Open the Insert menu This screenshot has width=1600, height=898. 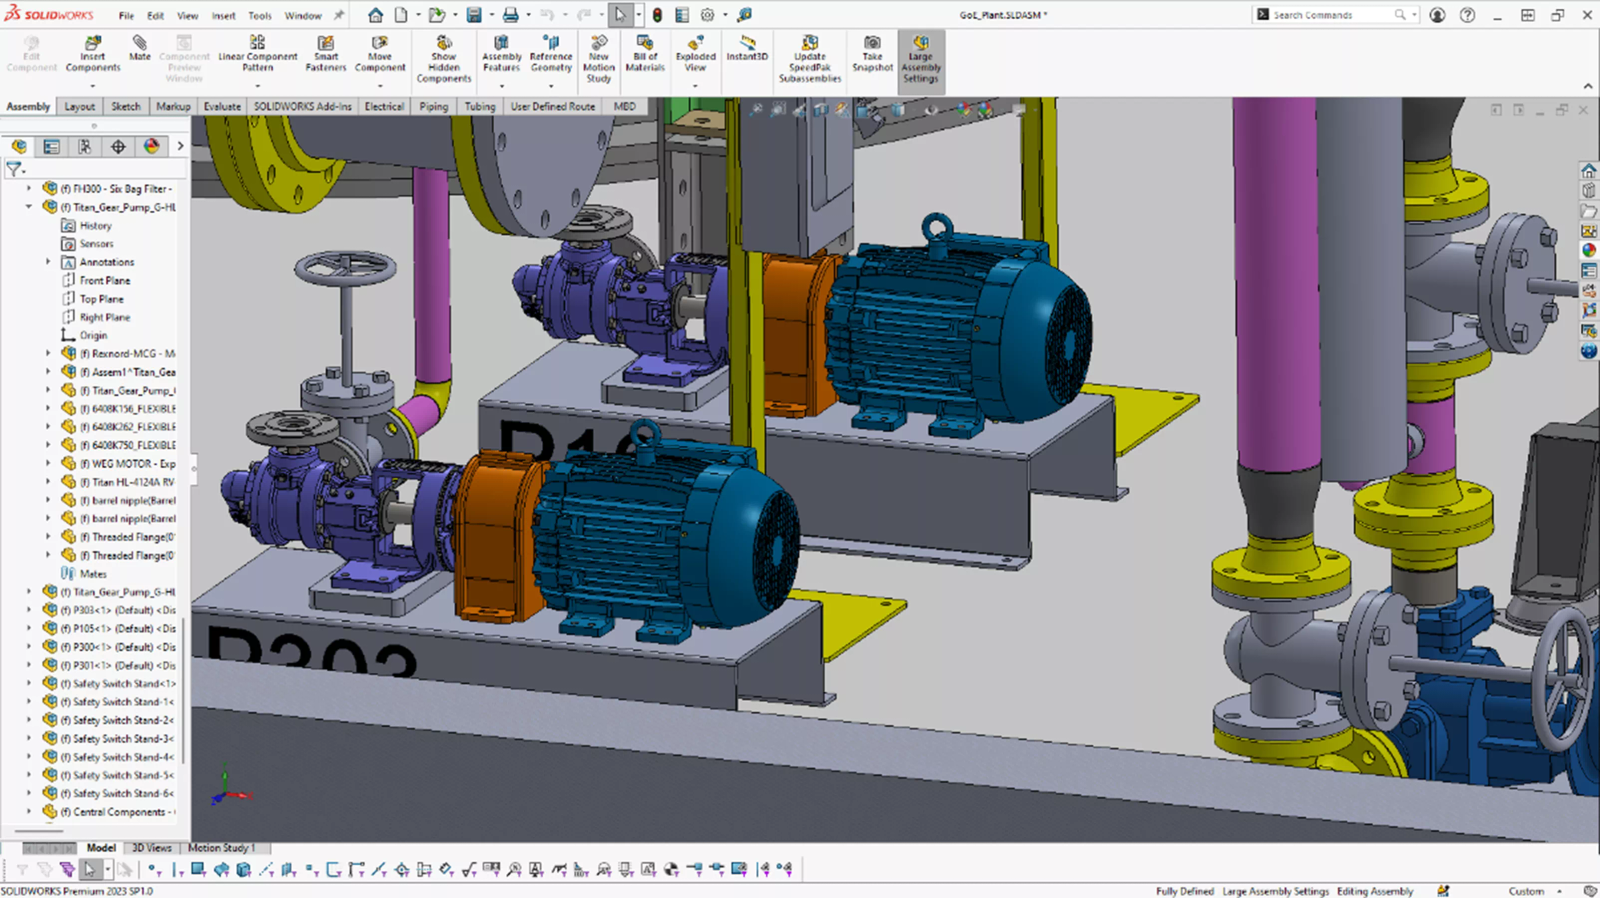point(224,15)
